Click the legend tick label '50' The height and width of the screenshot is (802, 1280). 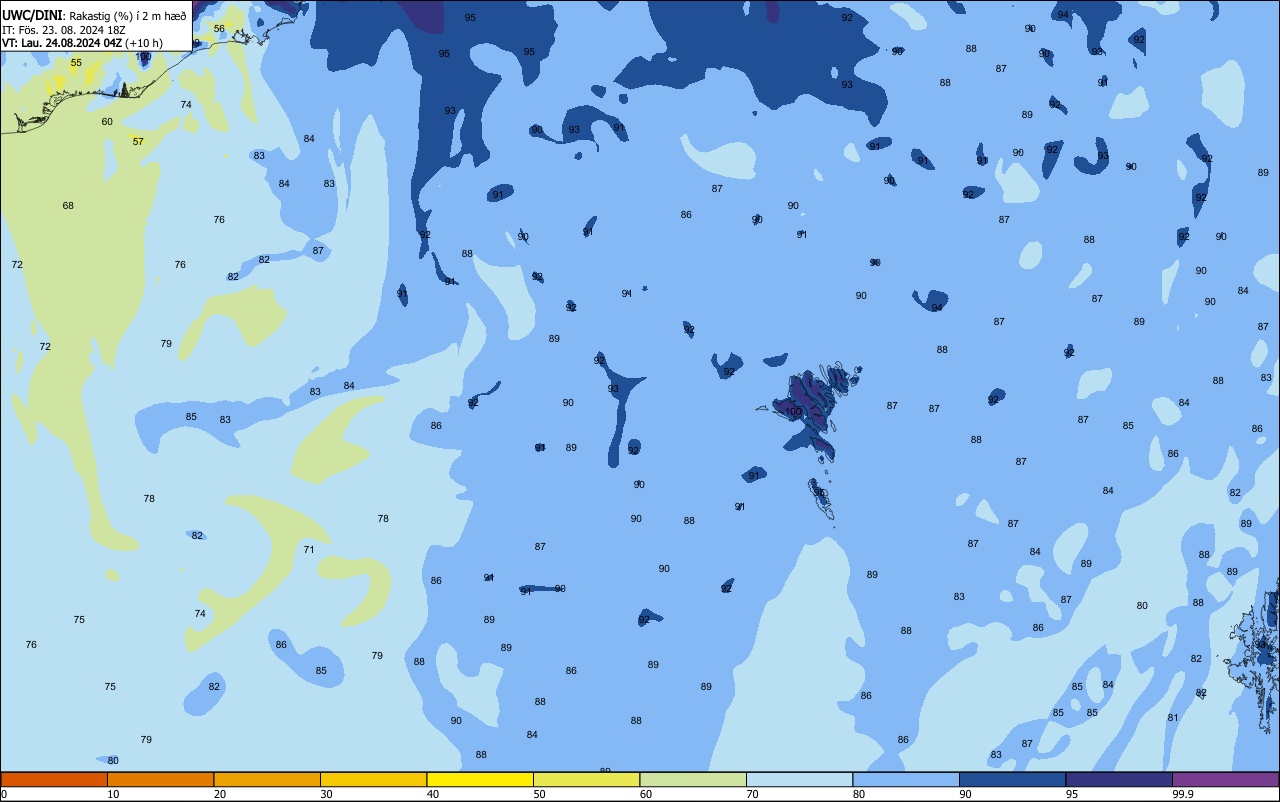coord(540,794)
